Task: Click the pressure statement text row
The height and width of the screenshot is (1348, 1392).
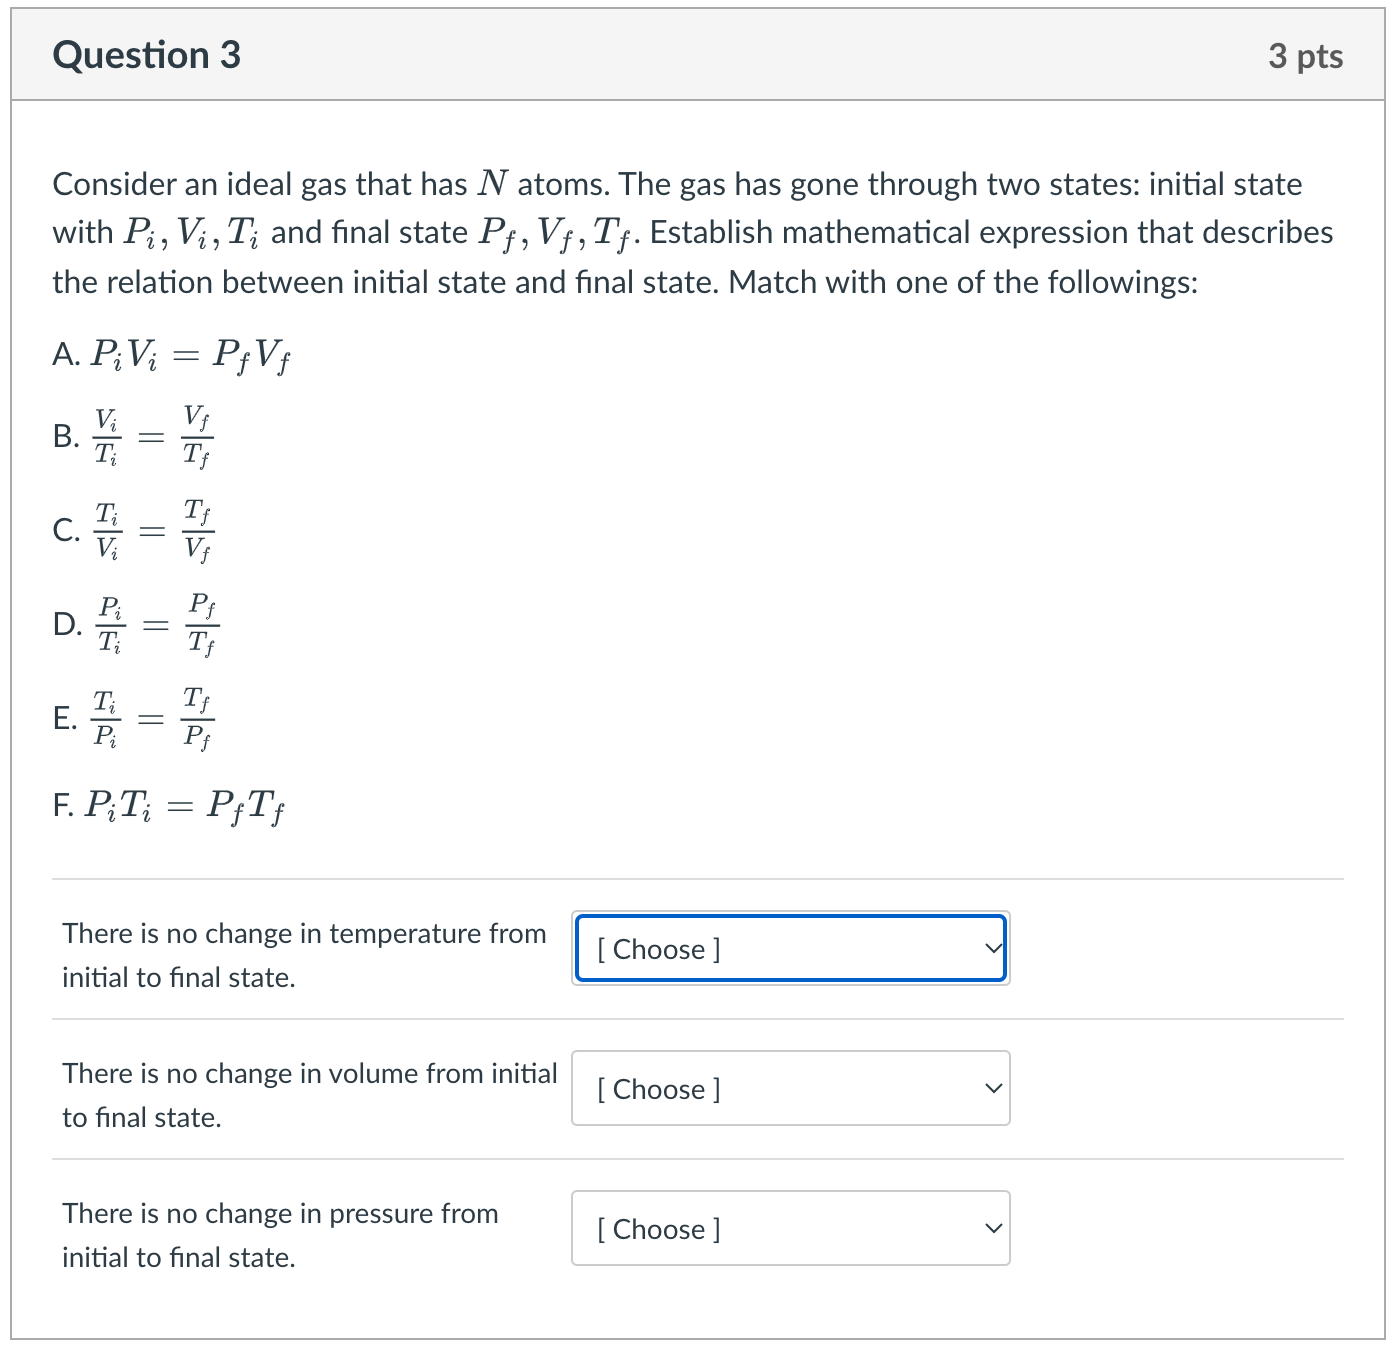Action: pyautogui.click(x=280, y=1235)
